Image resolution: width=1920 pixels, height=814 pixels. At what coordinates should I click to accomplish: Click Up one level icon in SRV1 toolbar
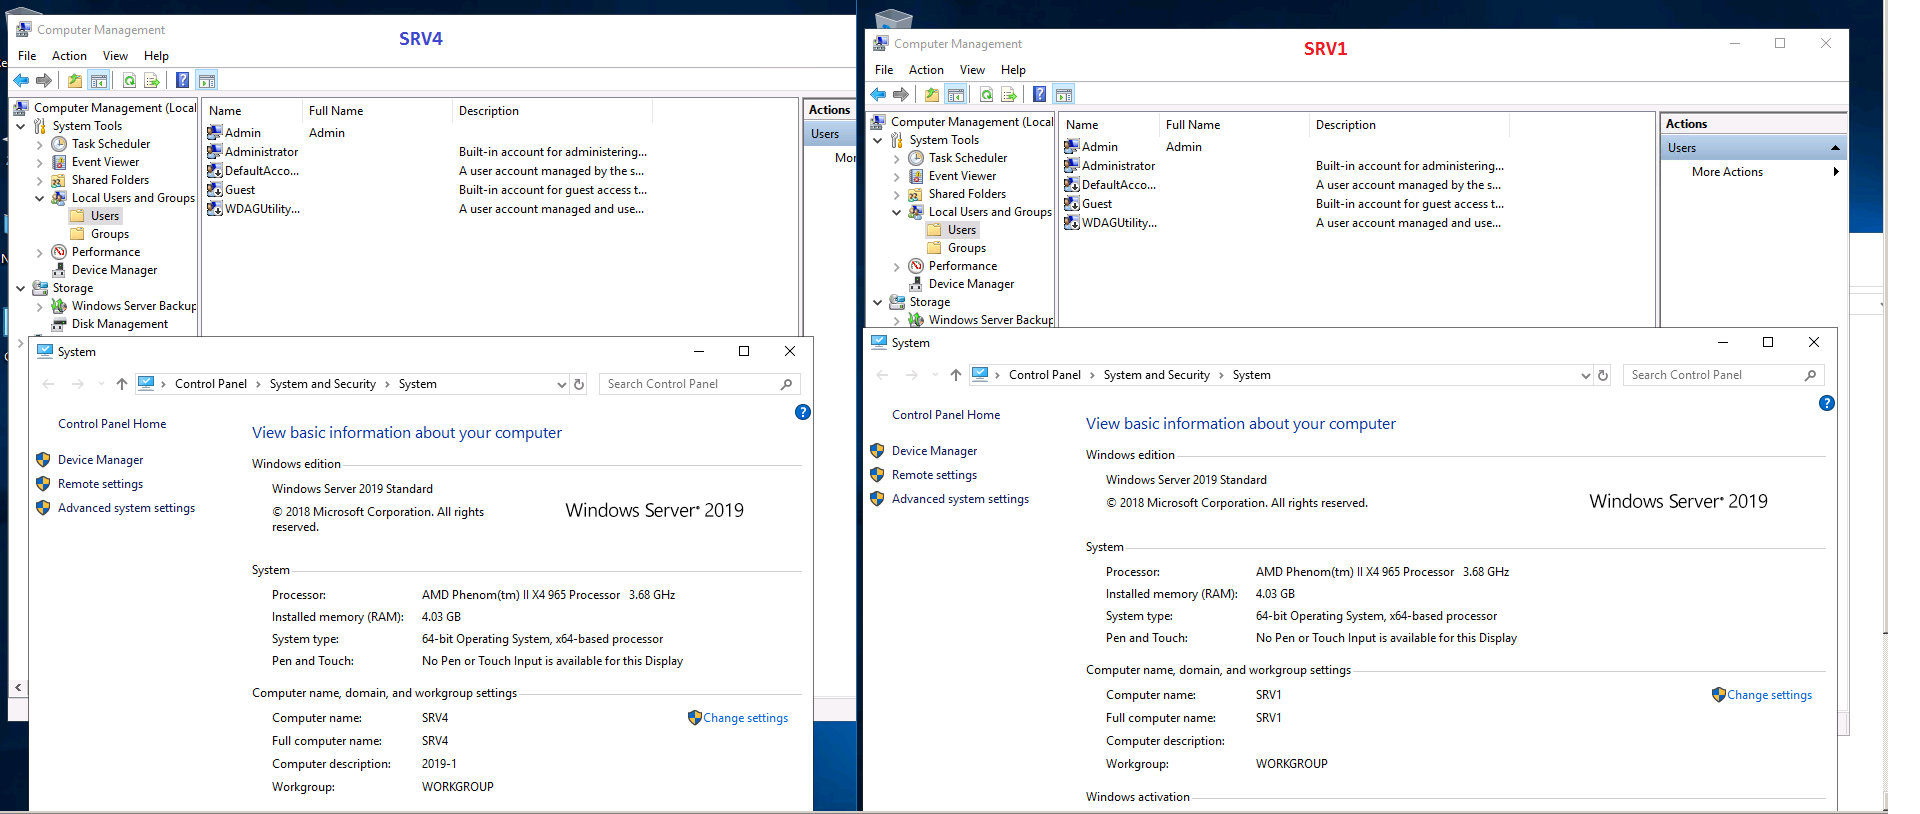pyautogui.click(x=932, y=94)
